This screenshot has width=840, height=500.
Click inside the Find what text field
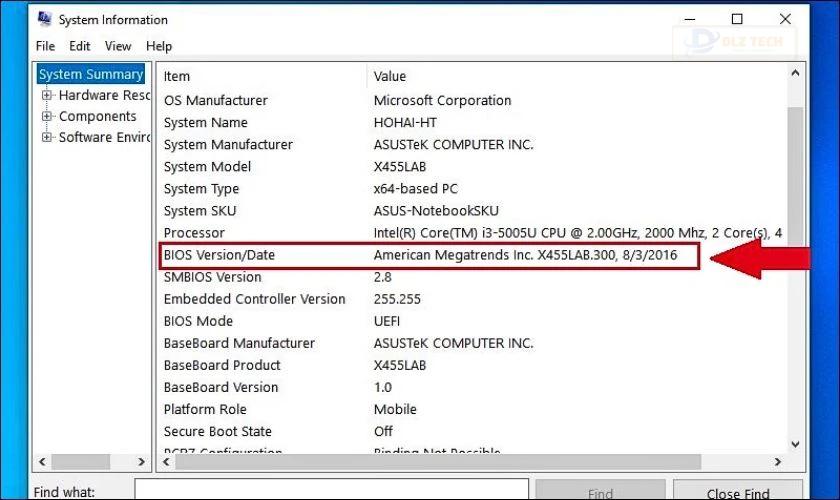pyautogui.click(x=332, y=489)
